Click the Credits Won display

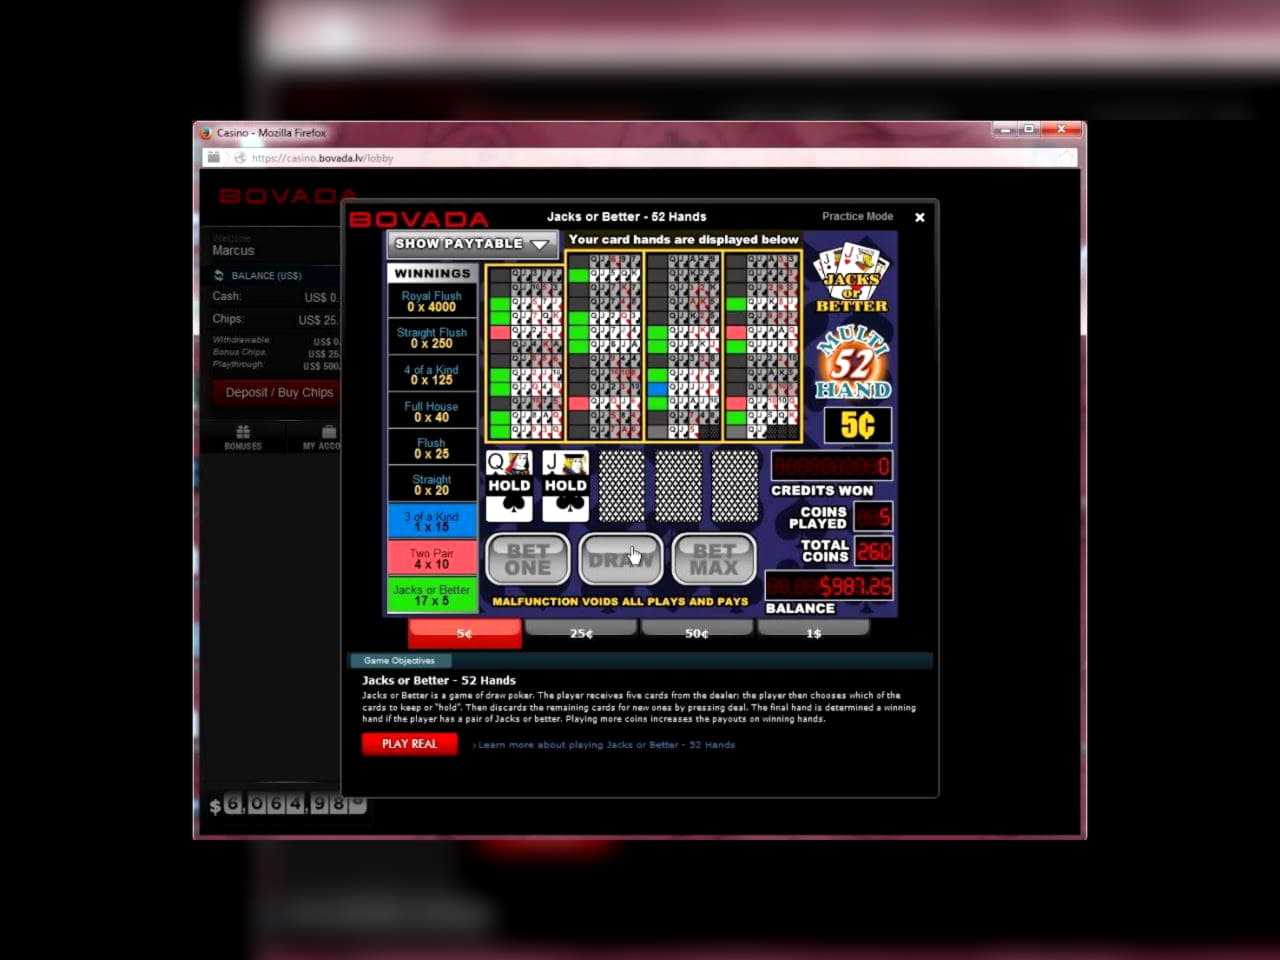pyautogui.click(x=832, y=466)
